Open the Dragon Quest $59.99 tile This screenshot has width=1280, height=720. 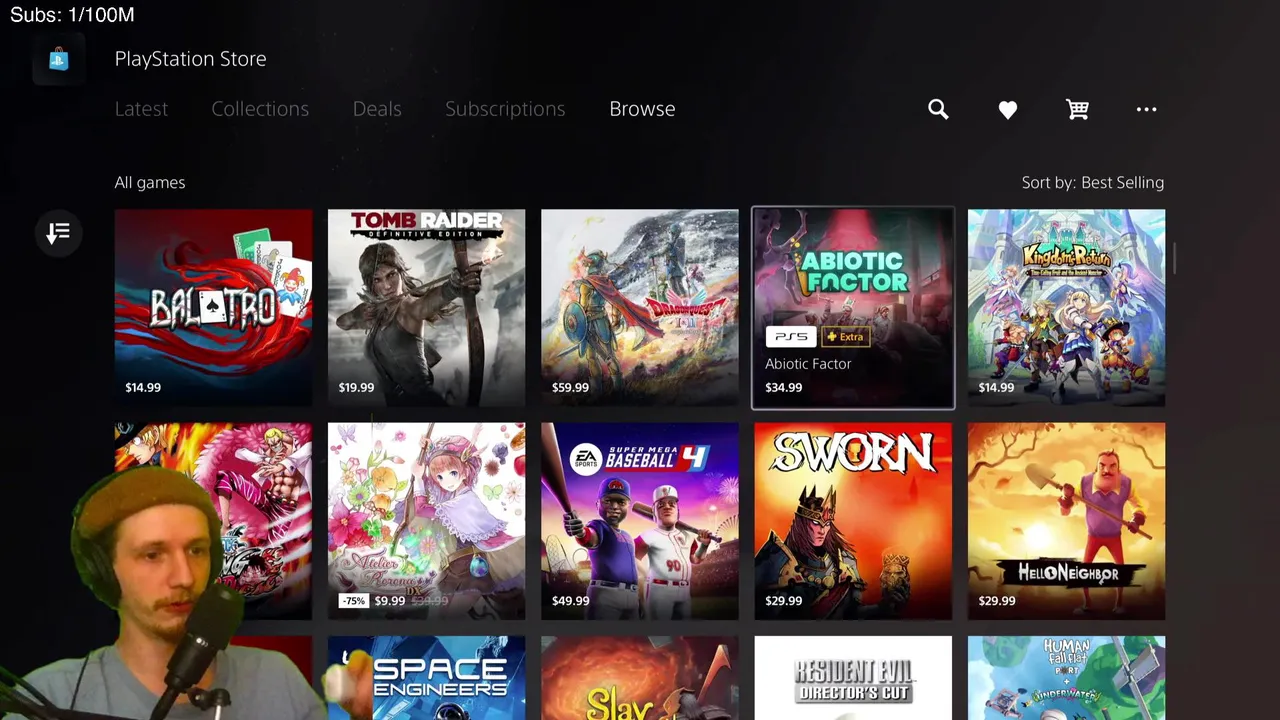[x=640, y=307]
